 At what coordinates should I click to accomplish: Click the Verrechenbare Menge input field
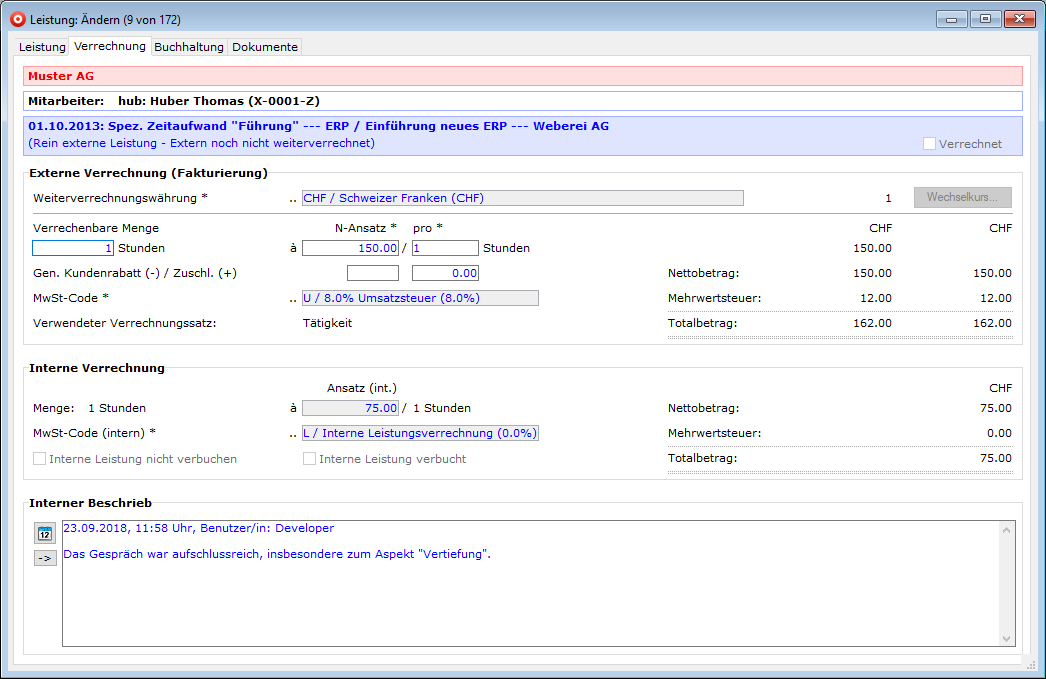pyautogui.click(x=73, y=248)
